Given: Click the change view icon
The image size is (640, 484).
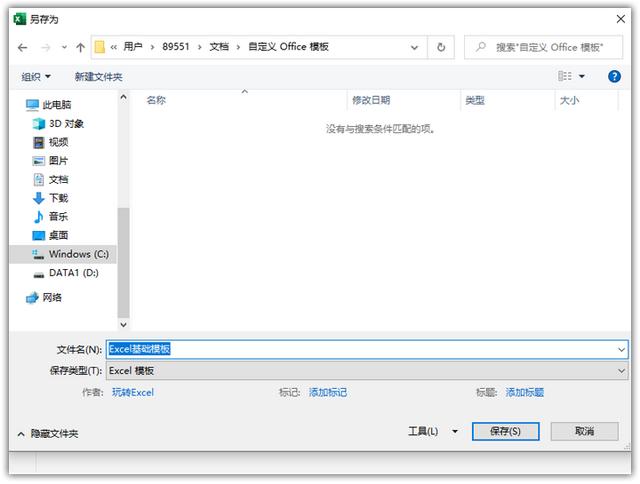Looking at the screenshot, I should click(x=565, y=76).
